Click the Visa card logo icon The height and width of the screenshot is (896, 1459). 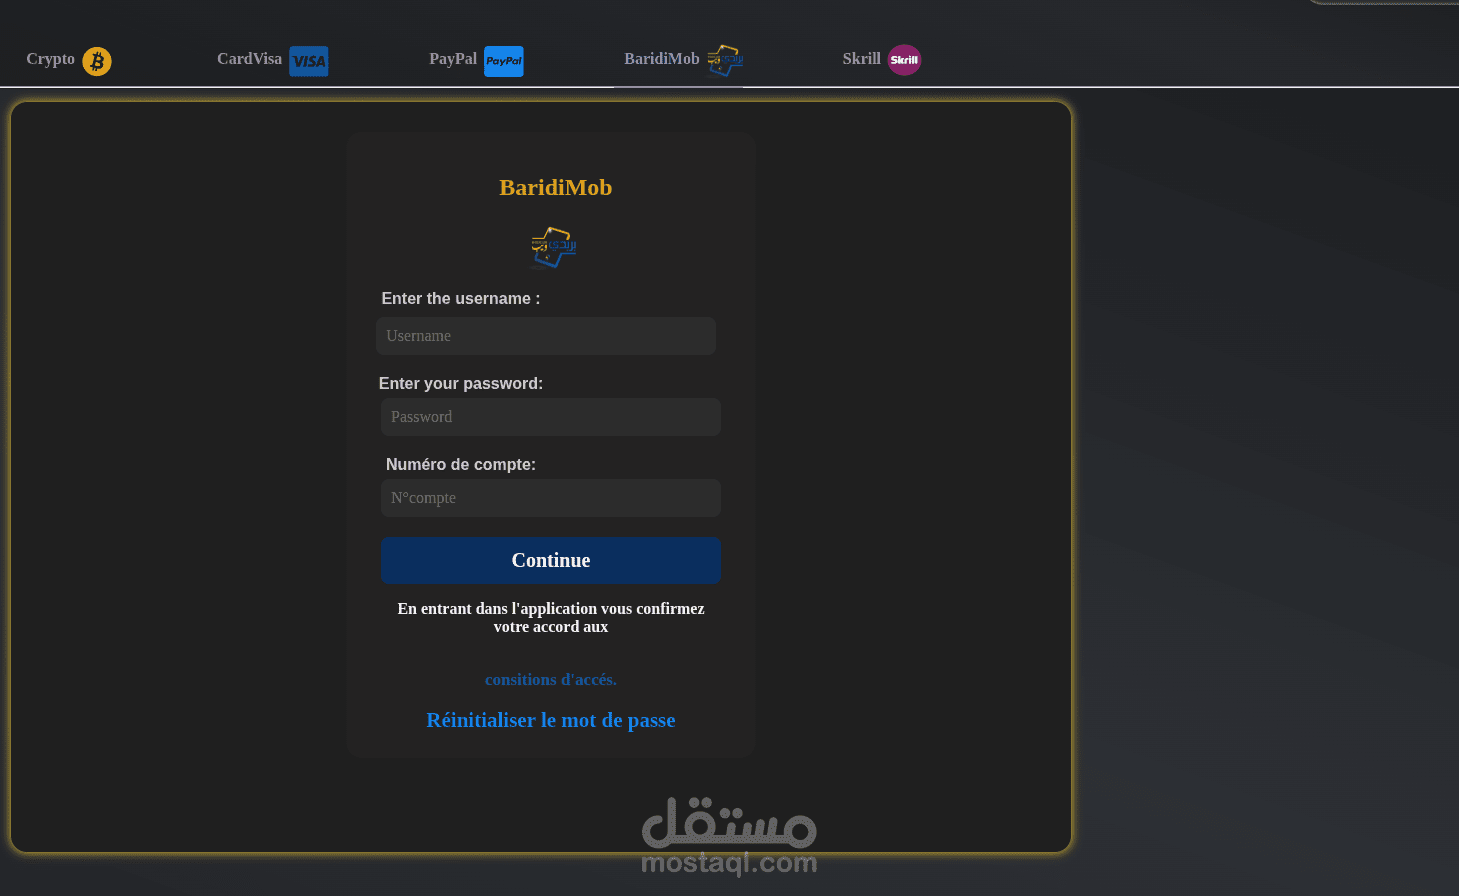tap(309, 61)
